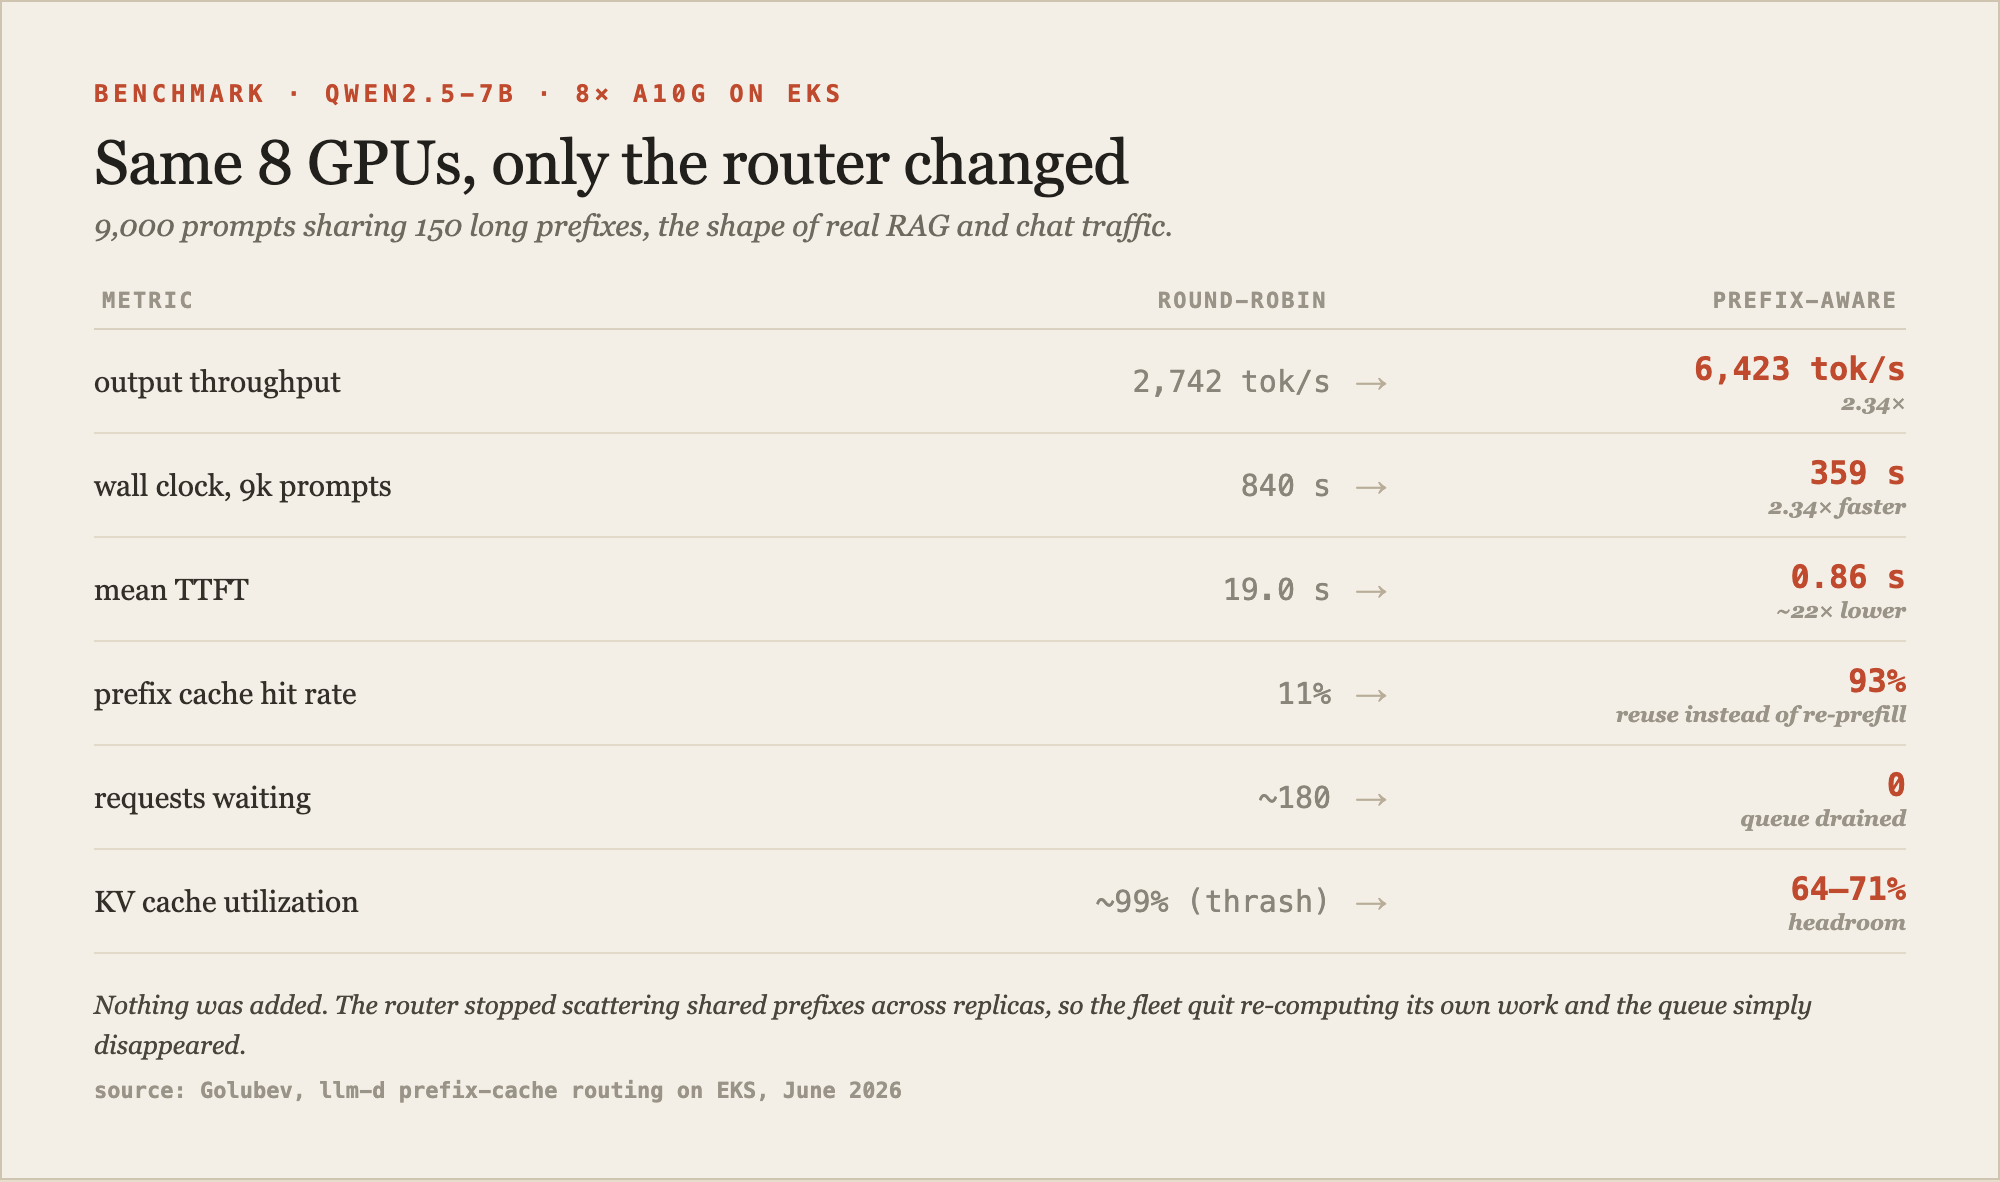2000x1182 pixels.
Task: Select the METRIC column header
Action: 148,300
